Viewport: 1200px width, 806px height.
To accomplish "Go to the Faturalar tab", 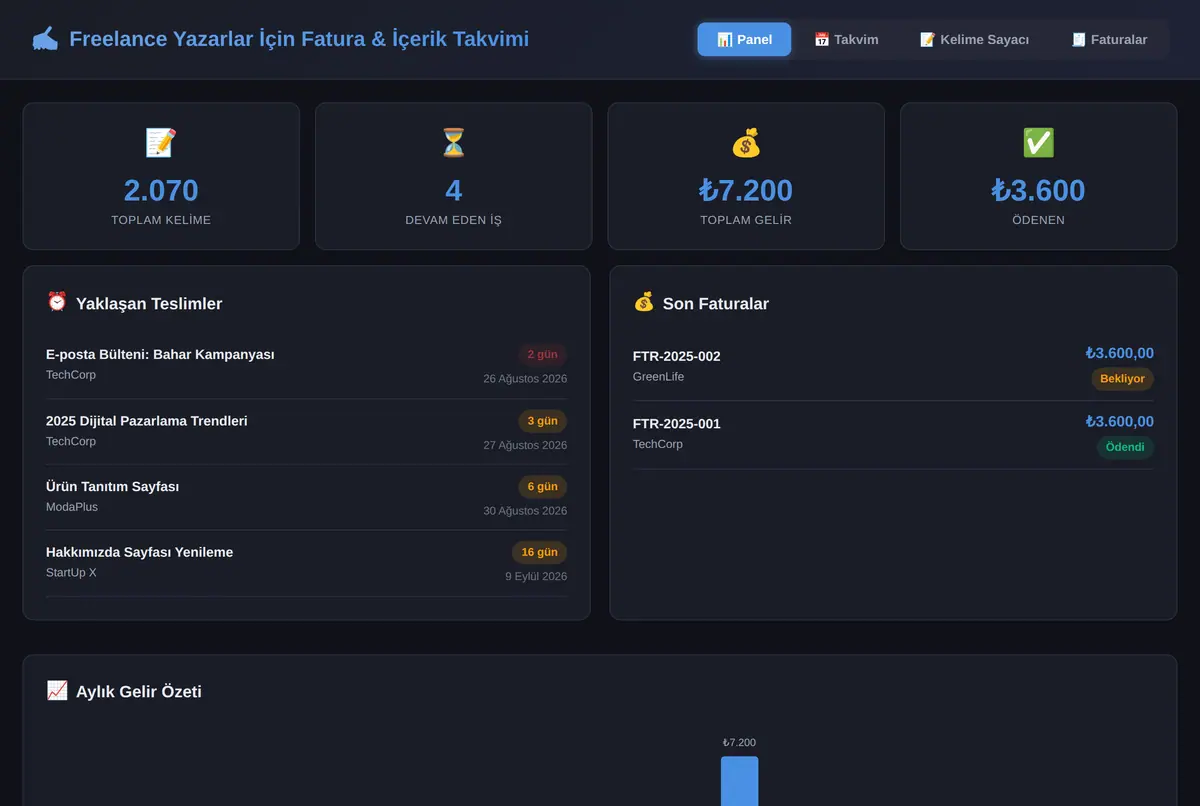I will [x=1109, y=39].
